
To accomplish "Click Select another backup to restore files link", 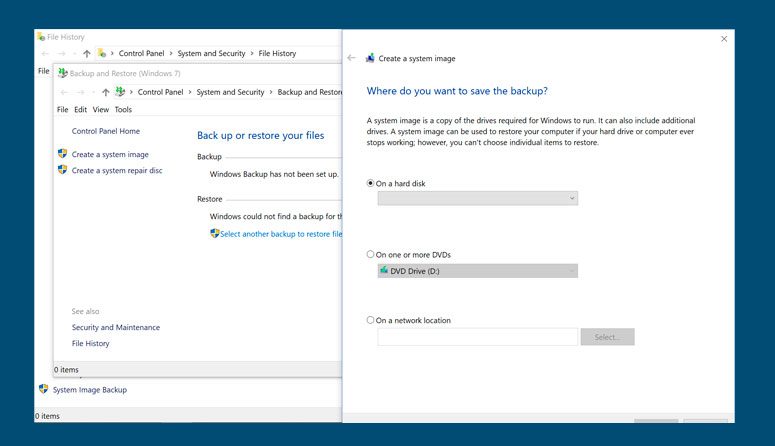I will click(x=281, y=234).
